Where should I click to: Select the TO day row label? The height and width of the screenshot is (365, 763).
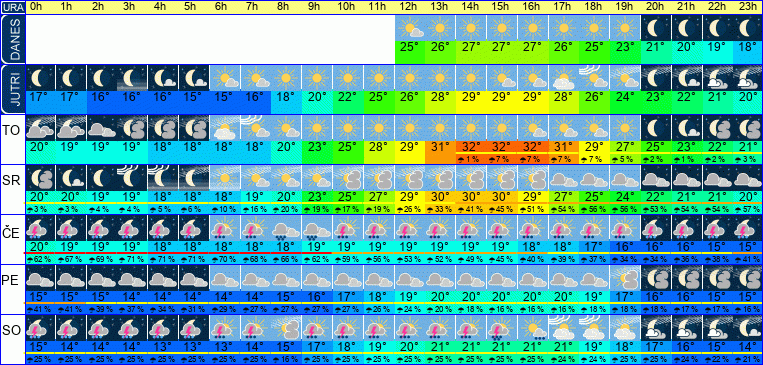(x=12, y=130)
